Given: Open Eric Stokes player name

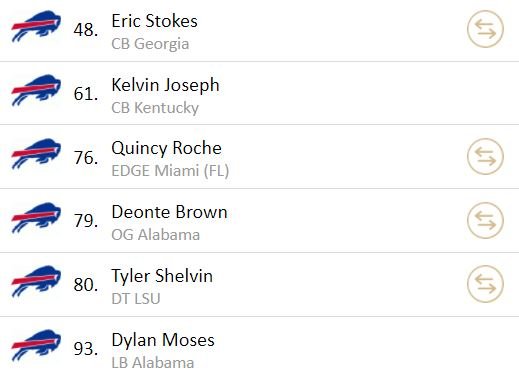Looking at the screenshot, I should click(x=154, y=21).
